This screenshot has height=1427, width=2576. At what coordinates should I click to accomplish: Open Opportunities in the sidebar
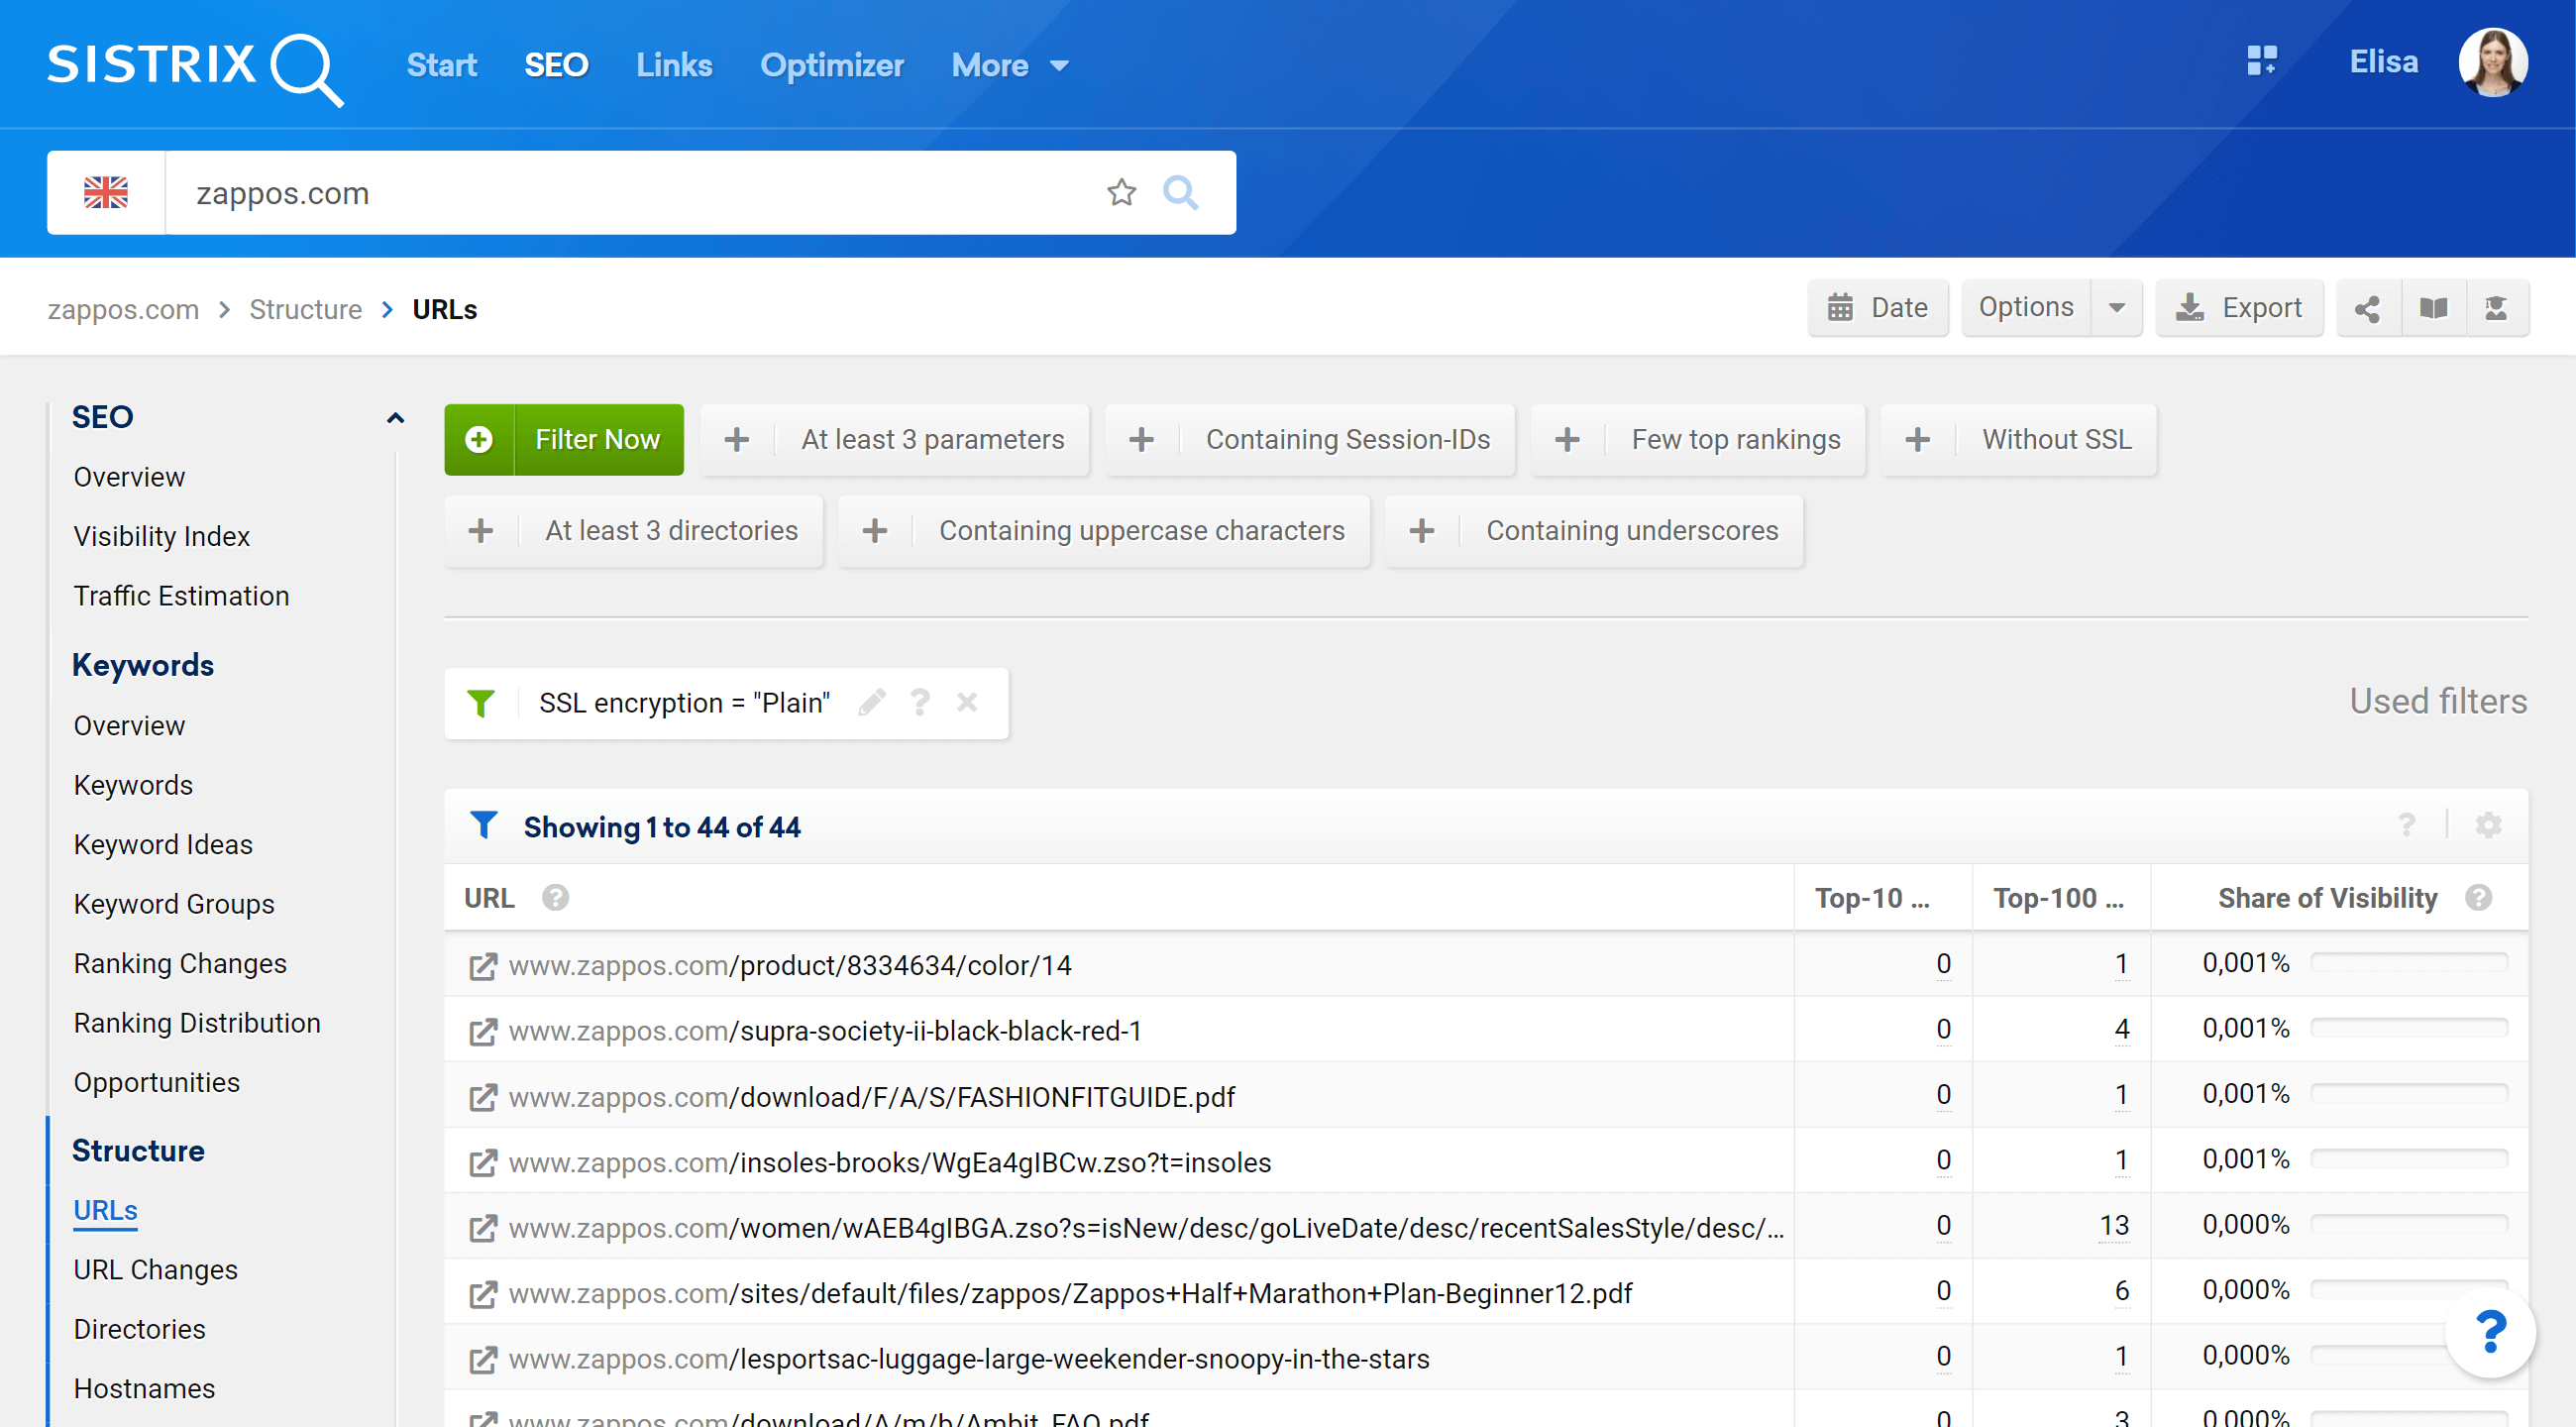click(157, 1083)
